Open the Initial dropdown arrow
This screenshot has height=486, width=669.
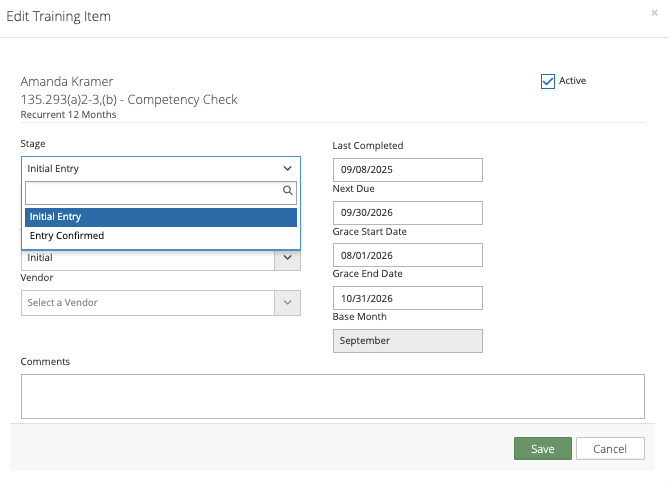(x=288, y=258)
